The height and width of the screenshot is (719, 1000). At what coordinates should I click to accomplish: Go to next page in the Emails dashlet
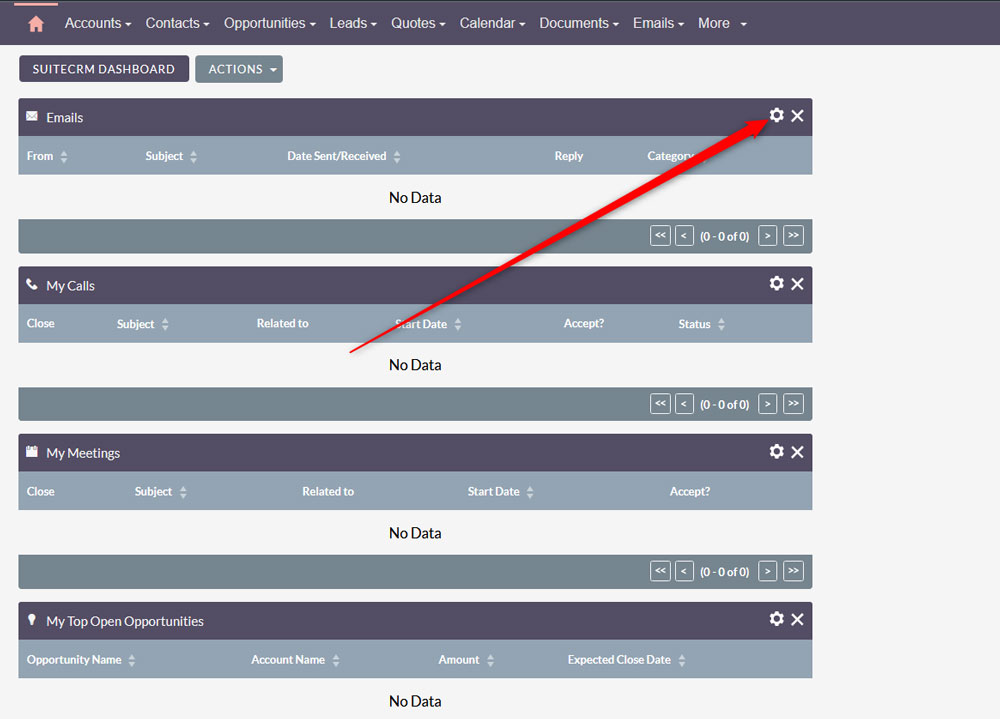pos(767,235)
